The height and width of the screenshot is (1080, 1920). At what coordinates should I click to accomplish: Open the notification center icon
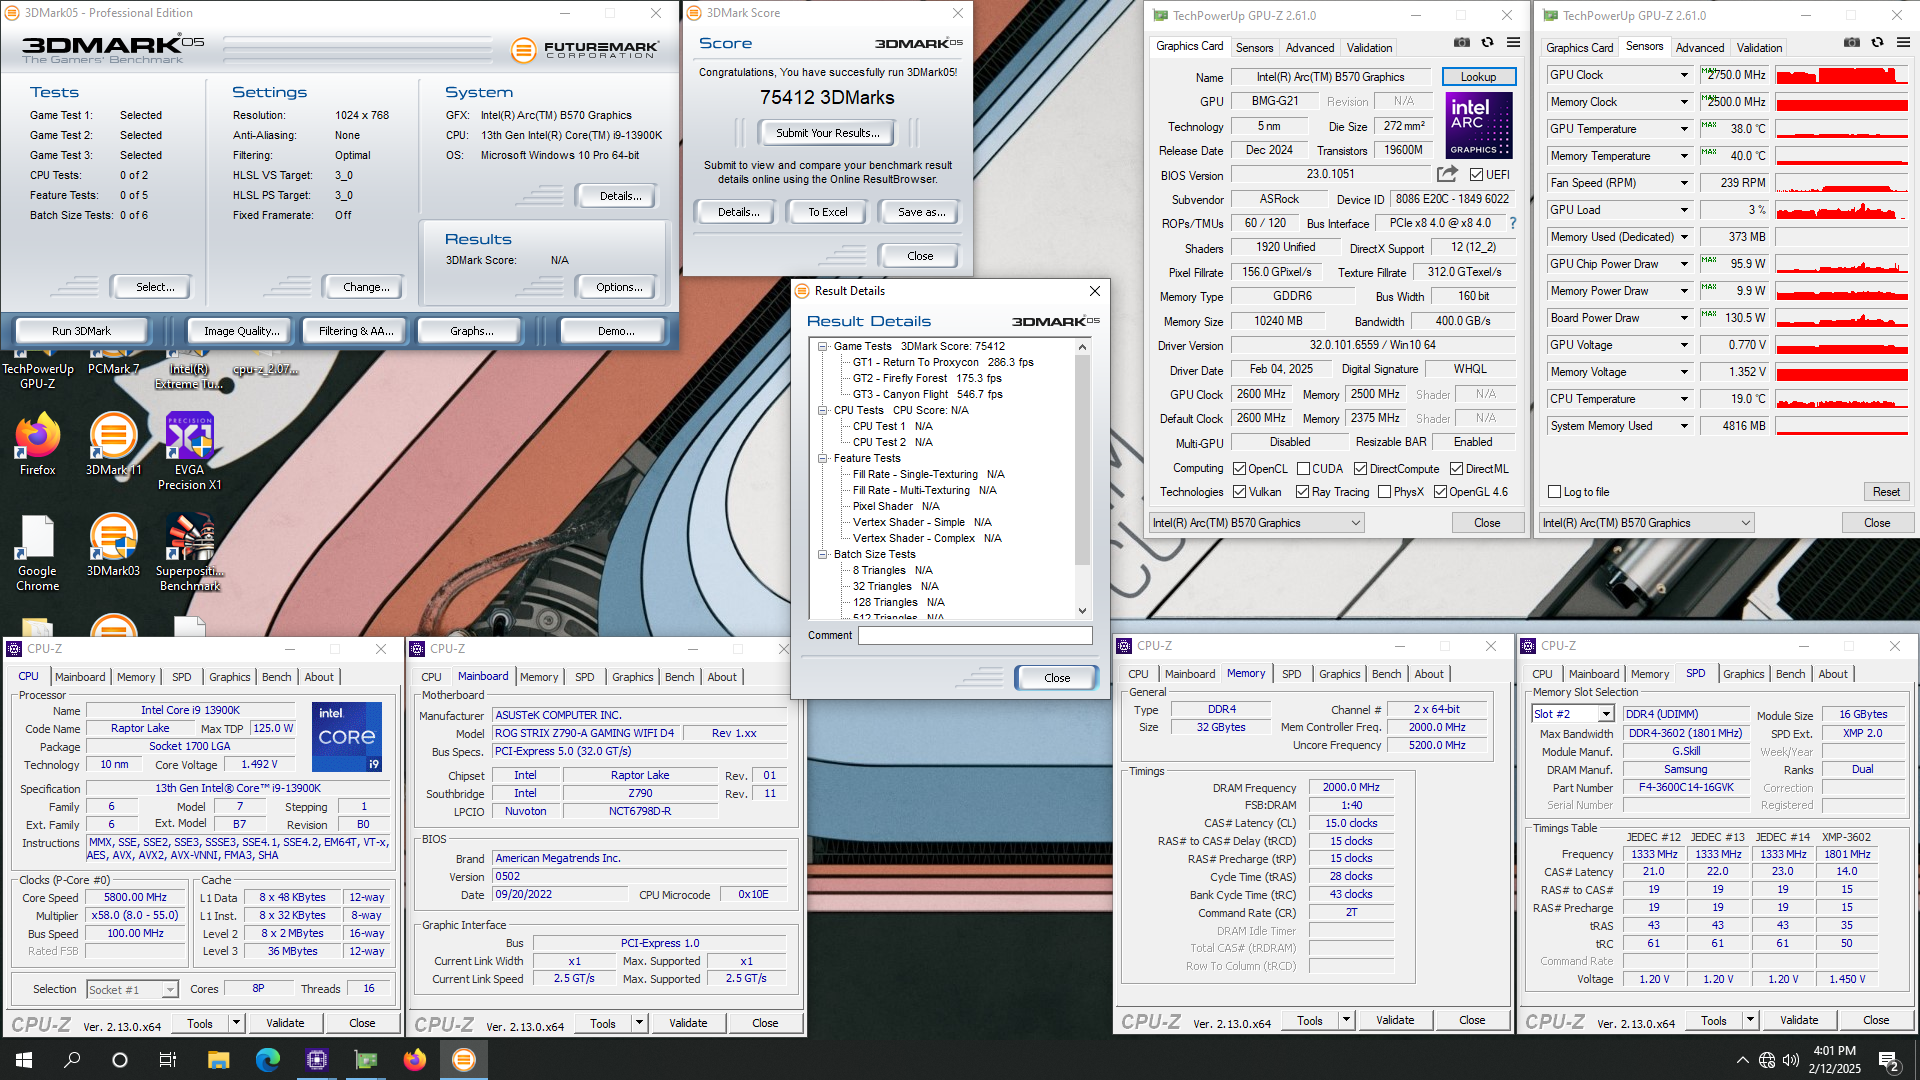(x=1889, y=1061)
